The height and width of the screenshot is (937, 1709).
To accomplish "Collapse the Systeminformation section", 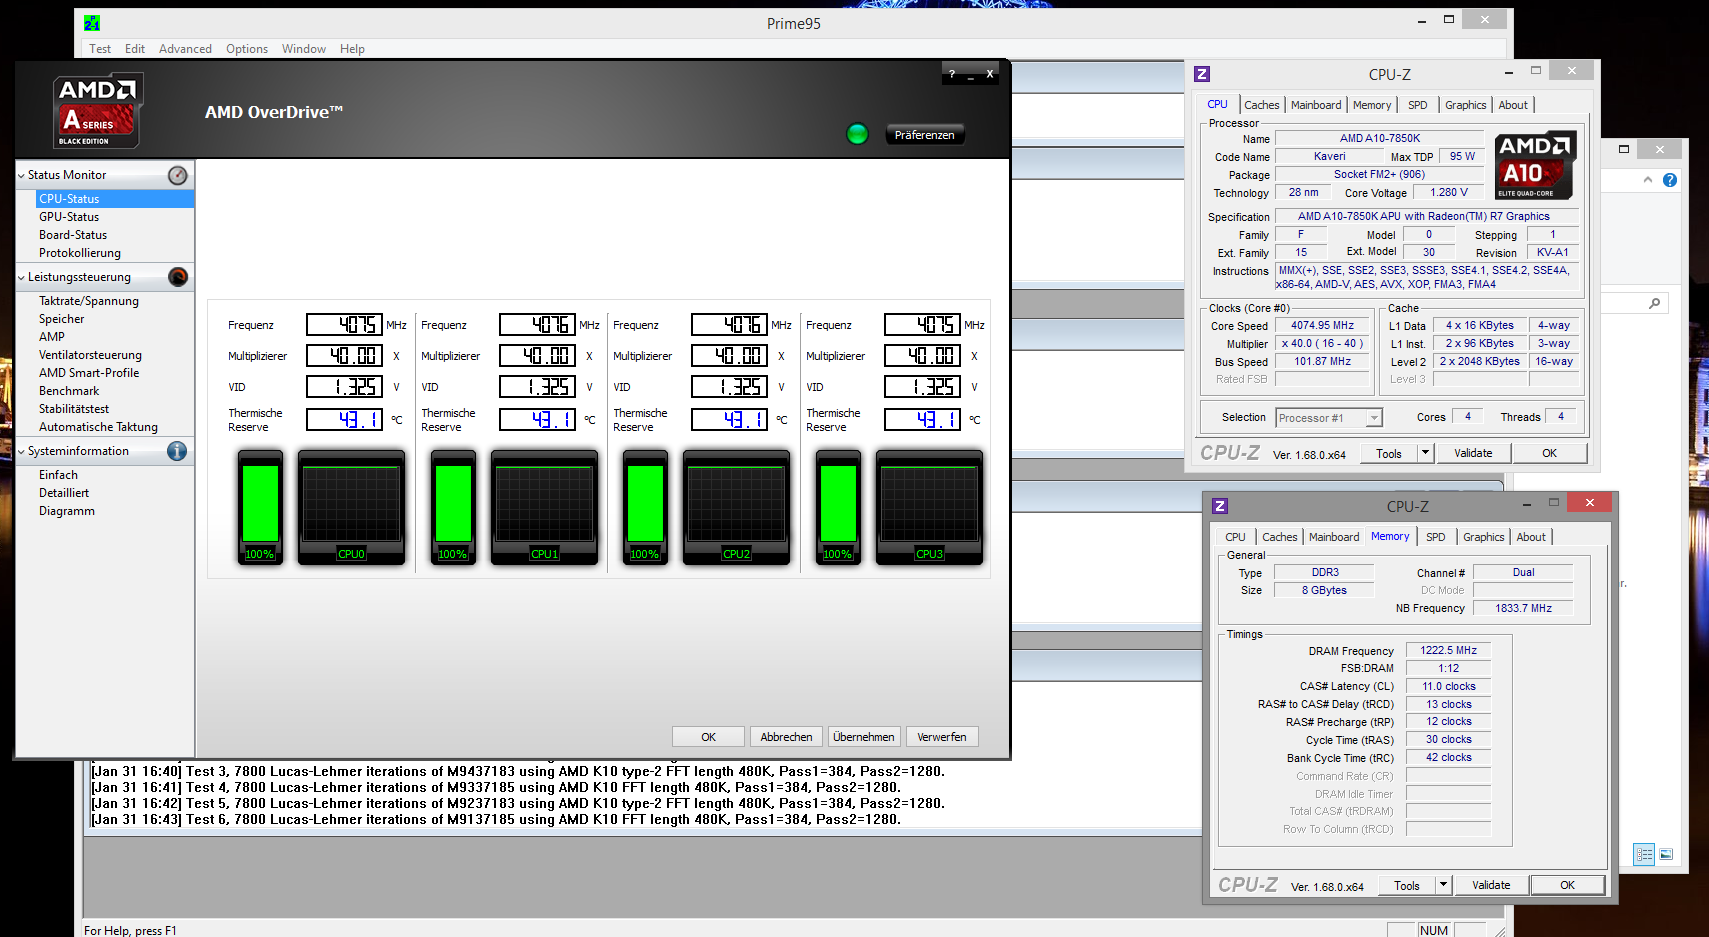I will [x=22, y=451].
